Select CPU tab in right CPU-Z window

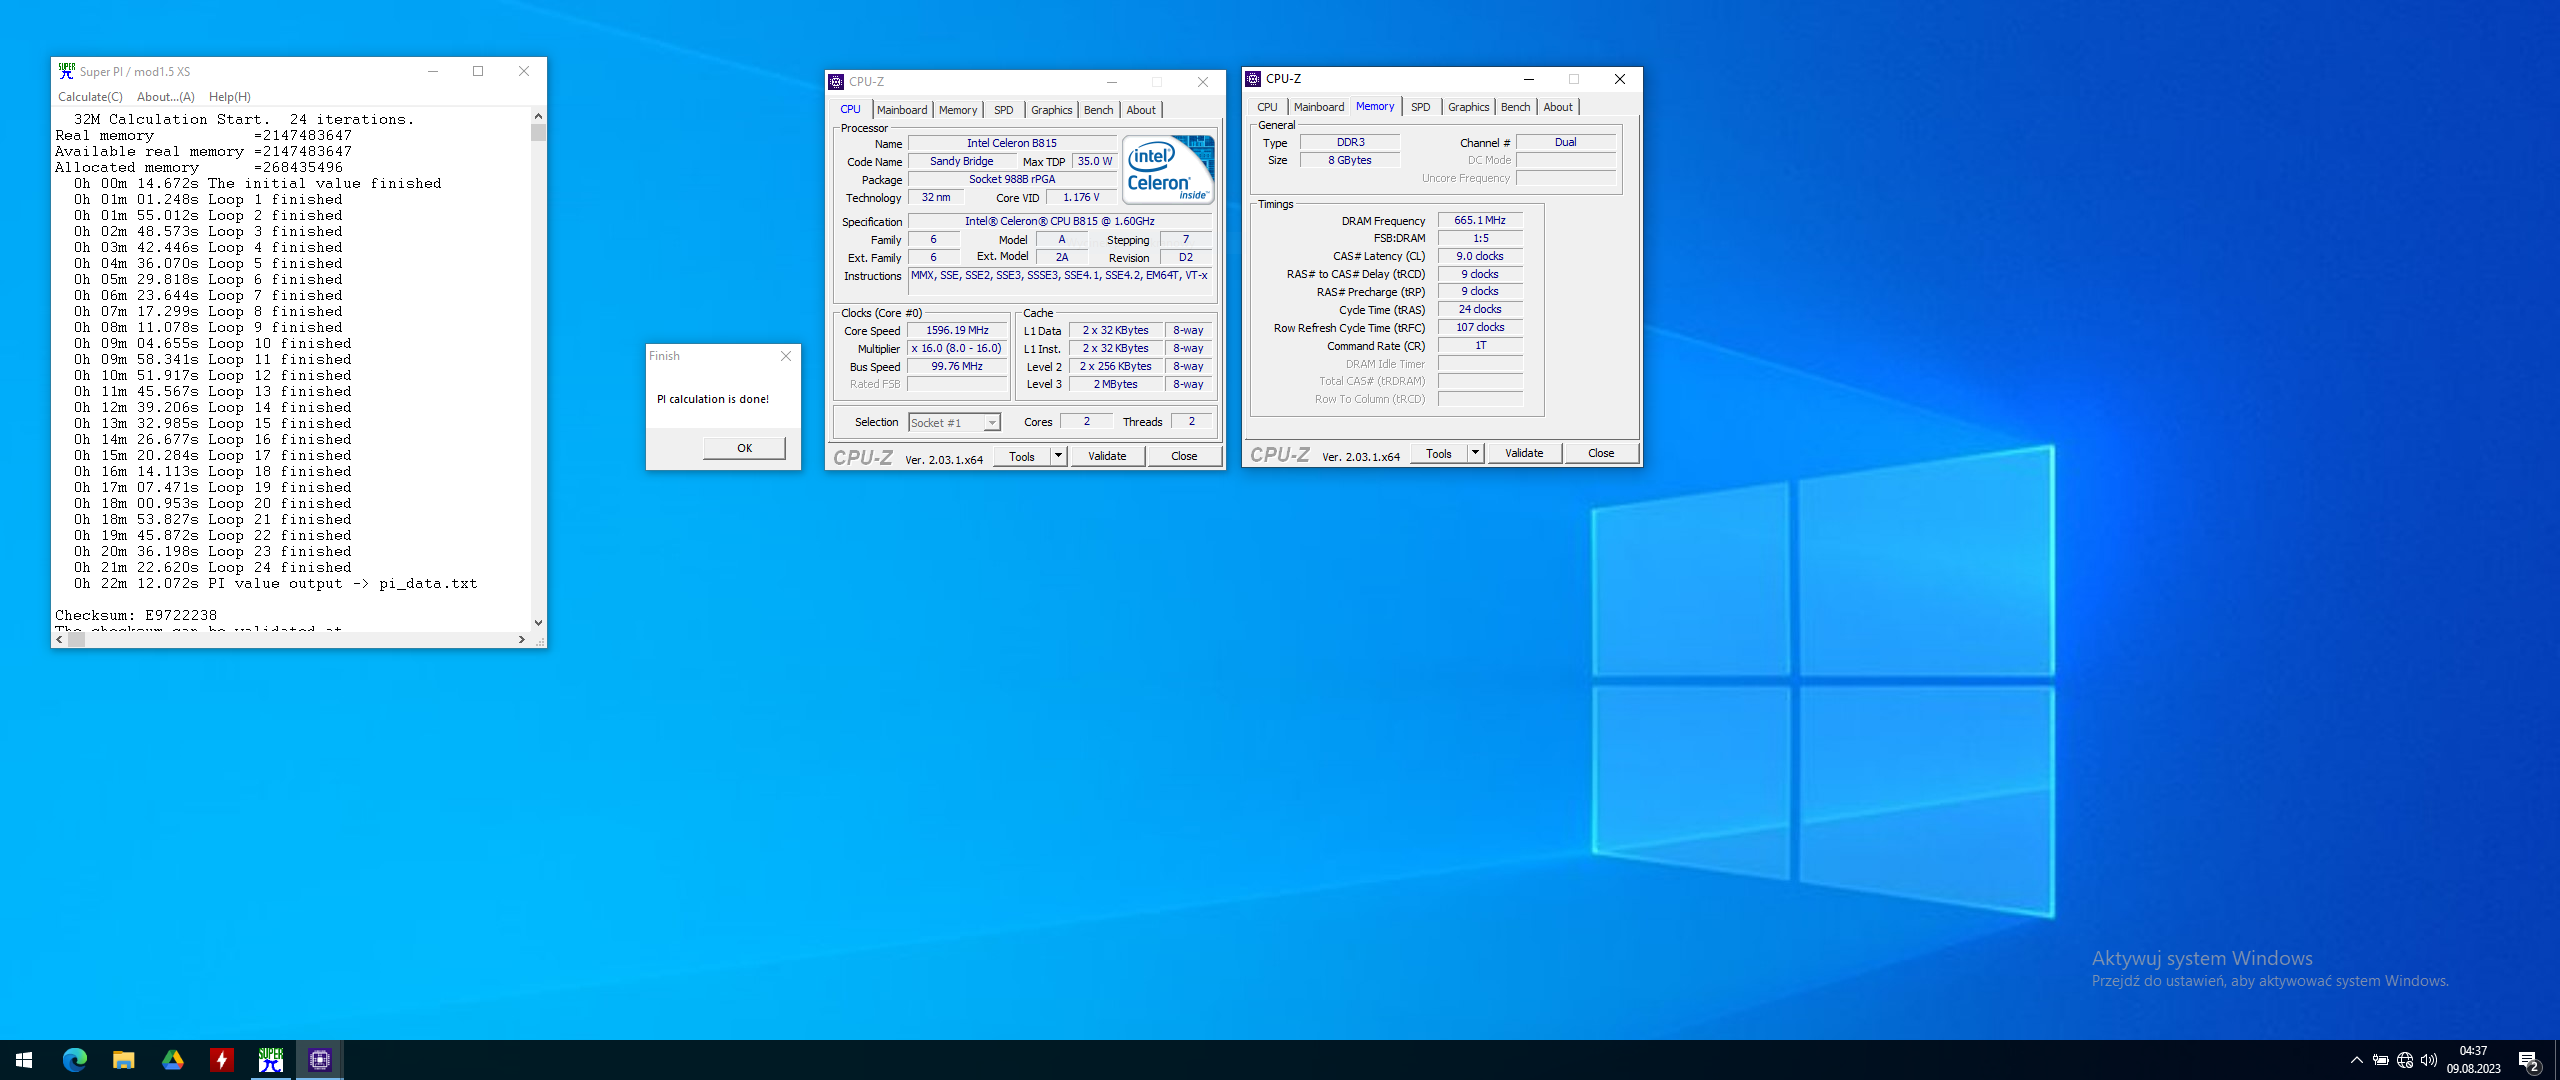pos(1267,107)
